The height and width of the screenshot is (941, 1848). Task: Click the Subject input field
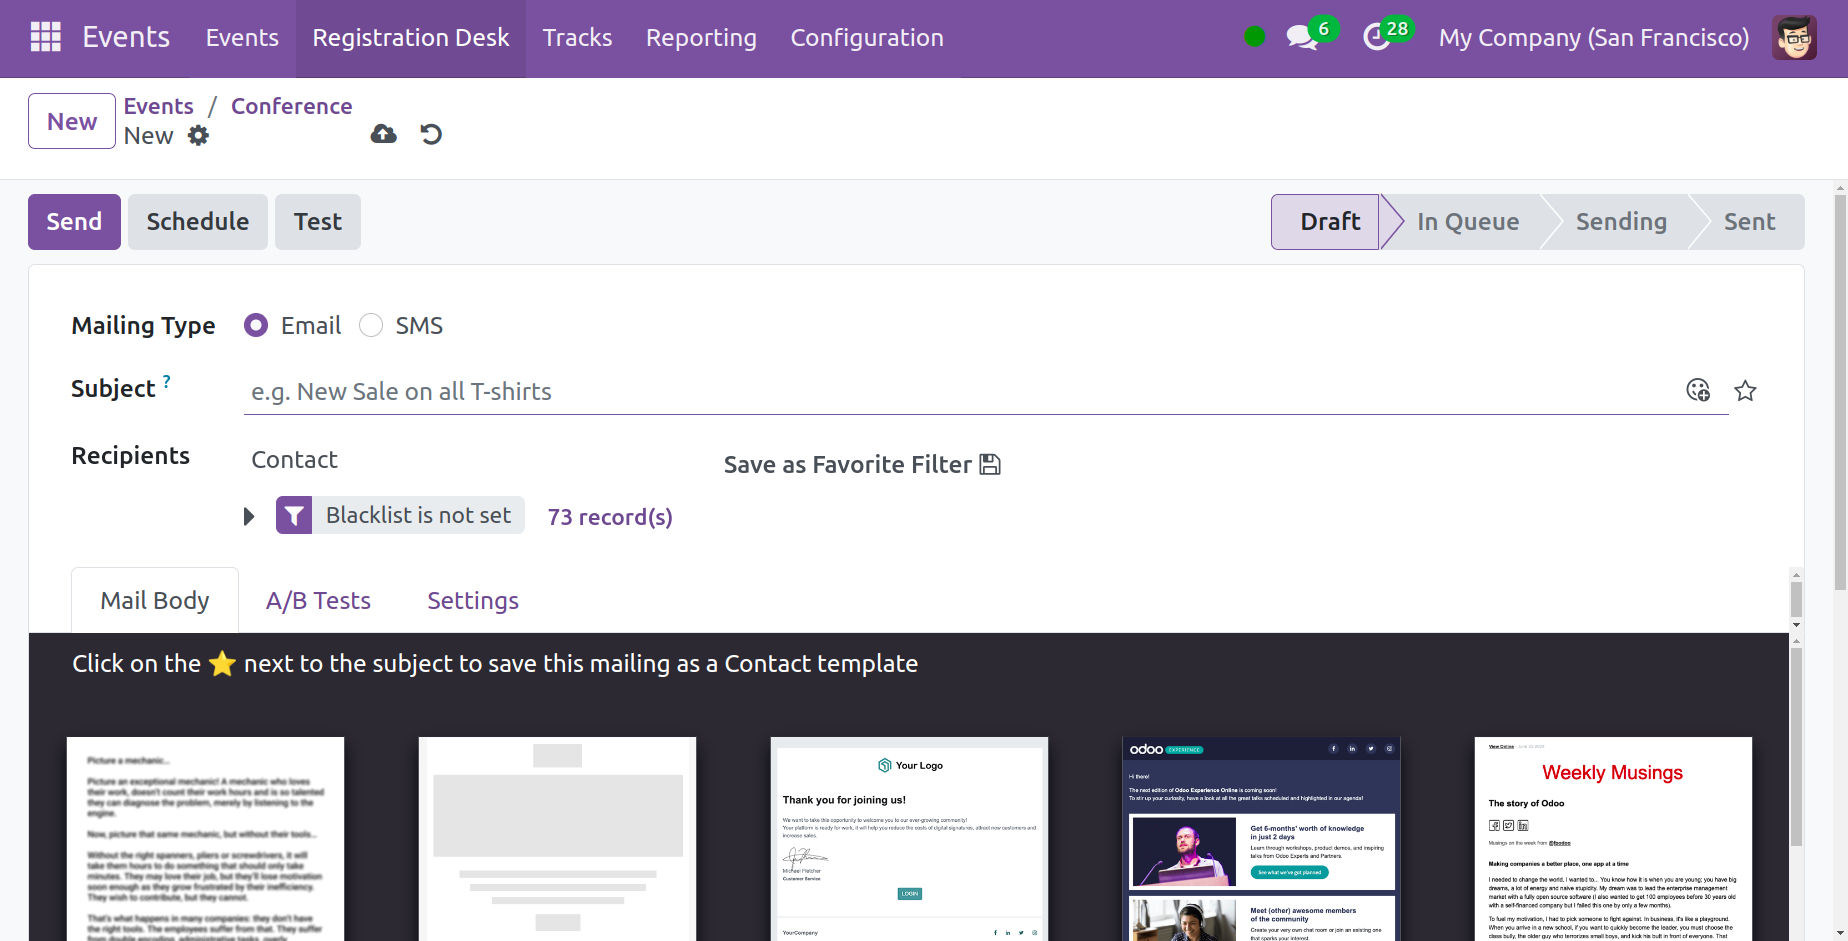[962, 391]
